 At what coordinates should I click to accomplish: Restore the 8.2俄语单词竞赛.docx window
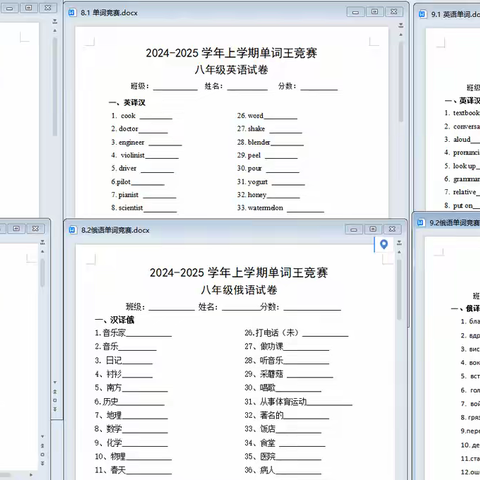[373, 229]
